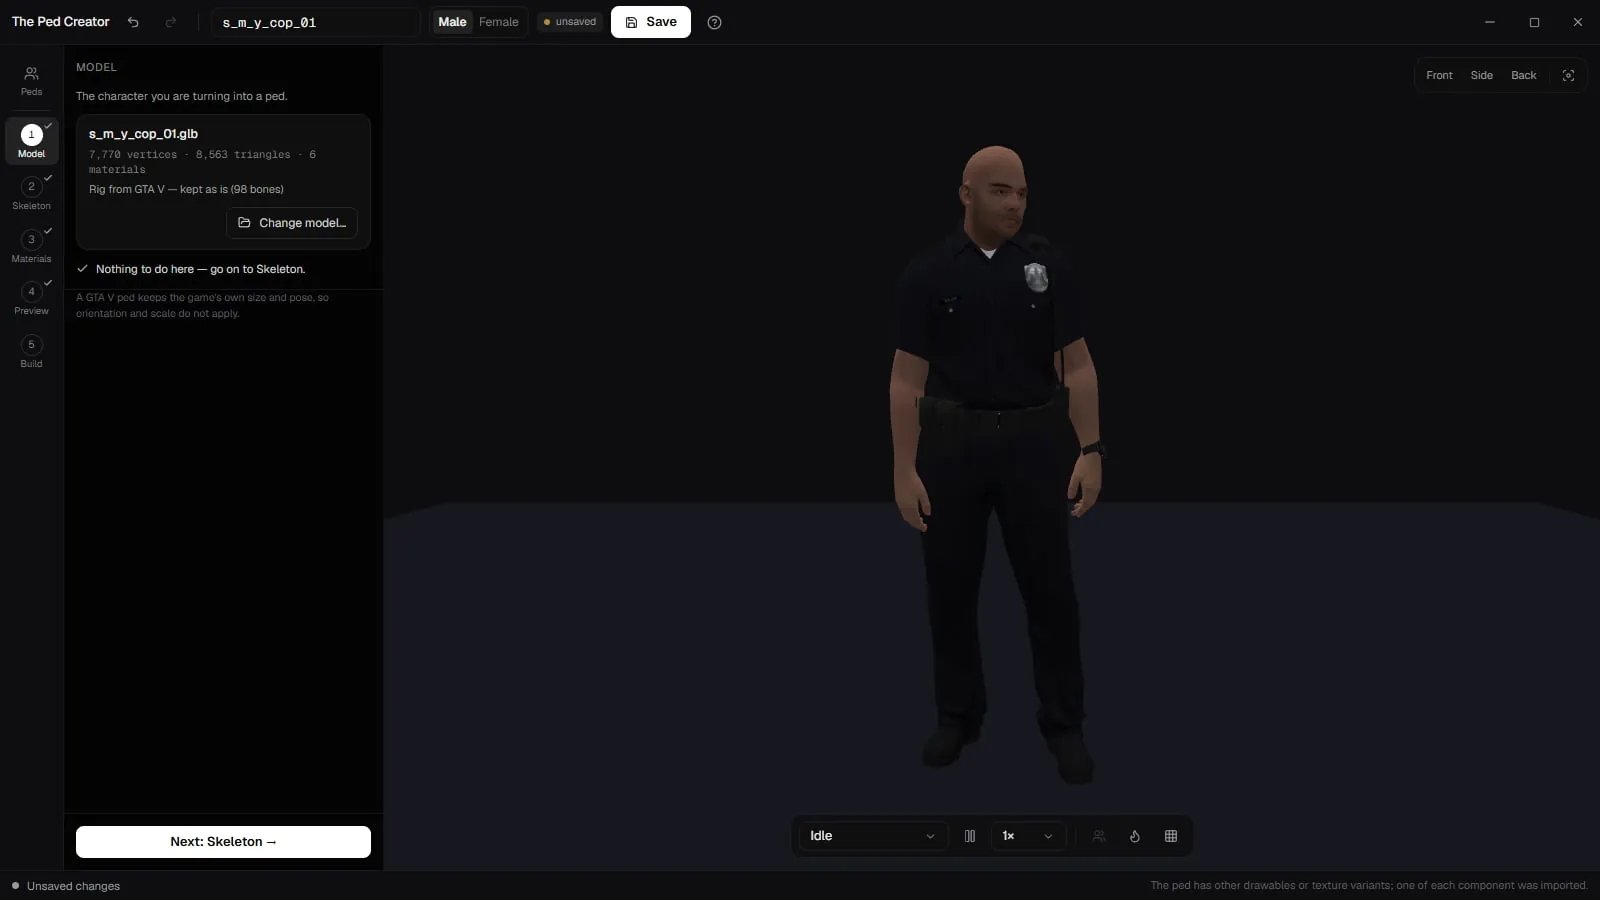This screenshot has width=1600, height=900.
Task: Go to step 4 Preview
Action: point(31,299)
